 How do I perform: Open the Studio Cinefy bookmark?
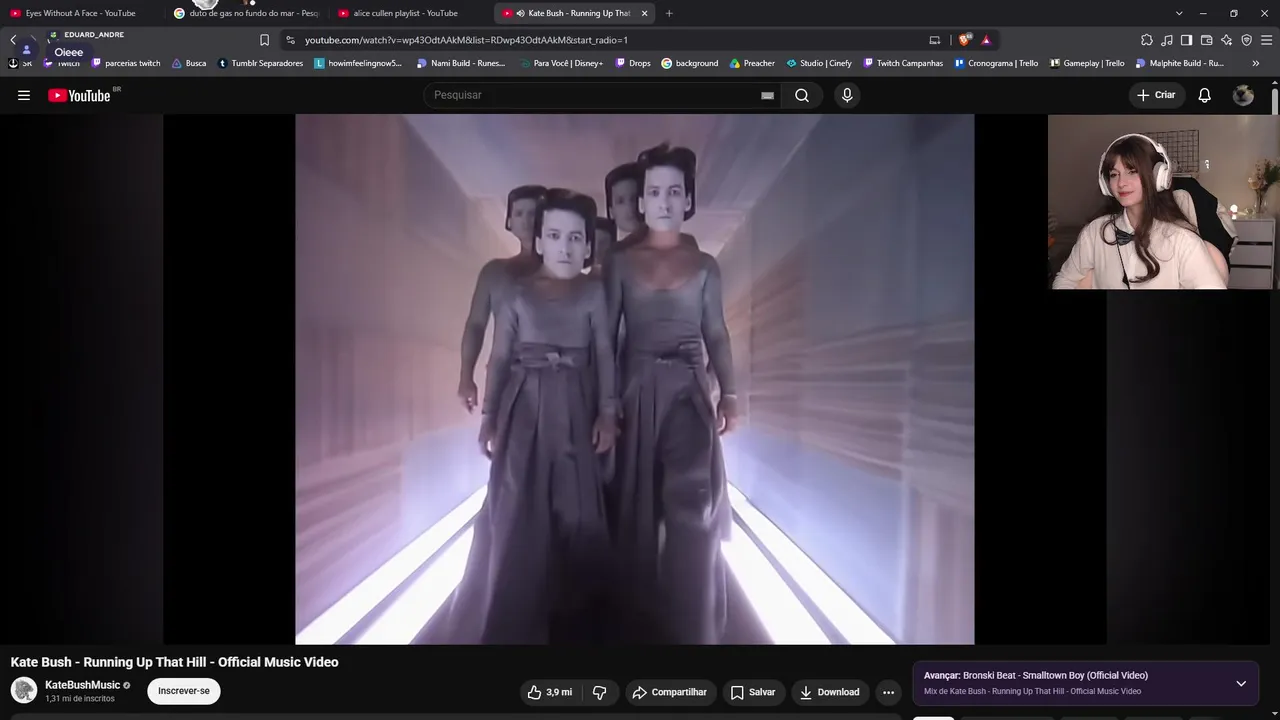click(818, 63)
